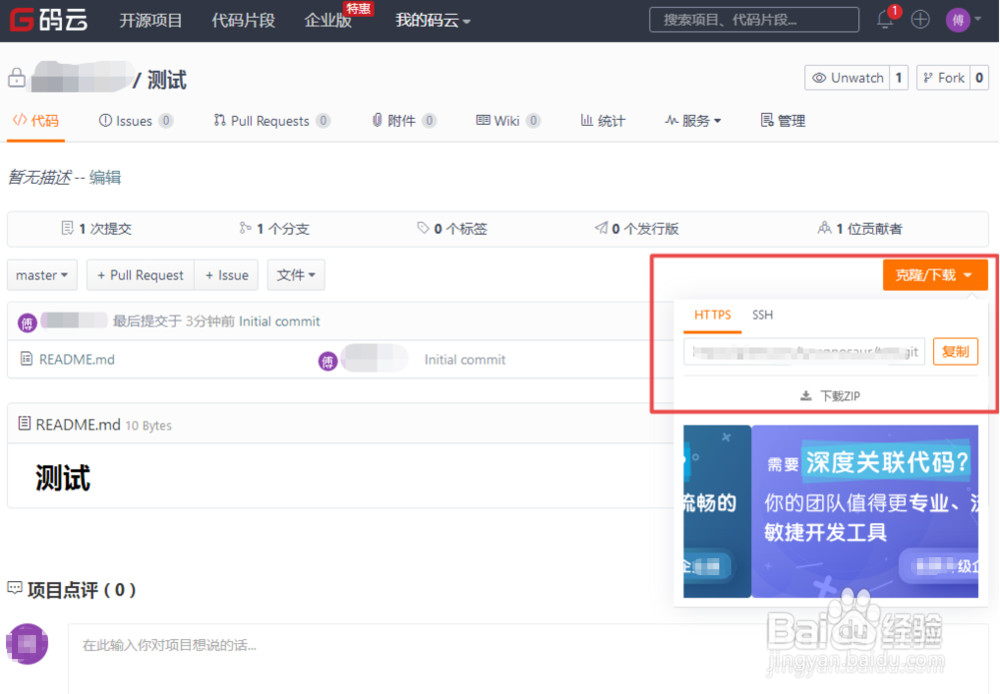Switch to the HTTPS clone tab

coord(712,315)
